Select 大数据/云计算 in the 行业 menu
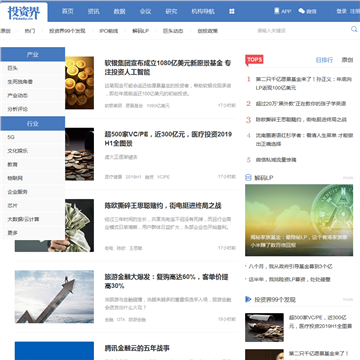The height and width of the screenshot is (360, 360). [33, 219]
